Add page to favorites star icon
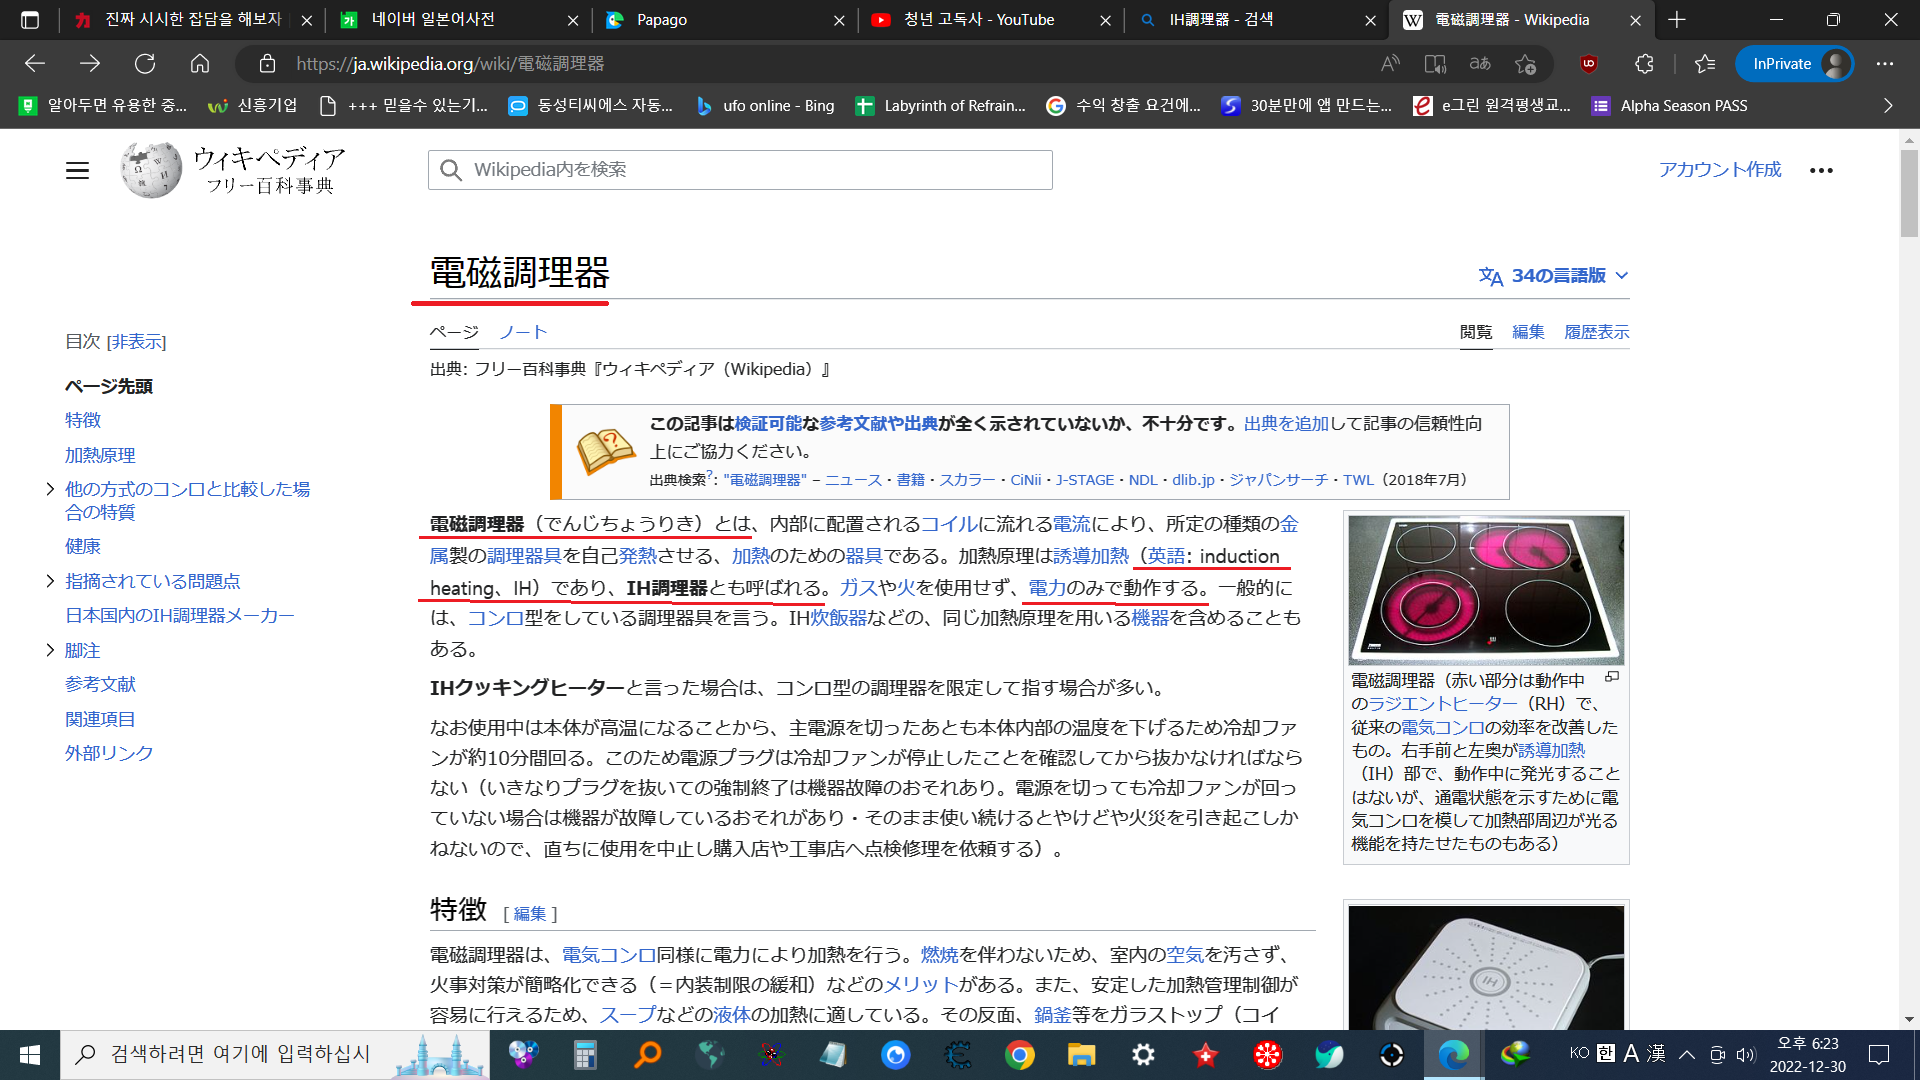The image size is (1920, 1080). tap(1525, 64)
